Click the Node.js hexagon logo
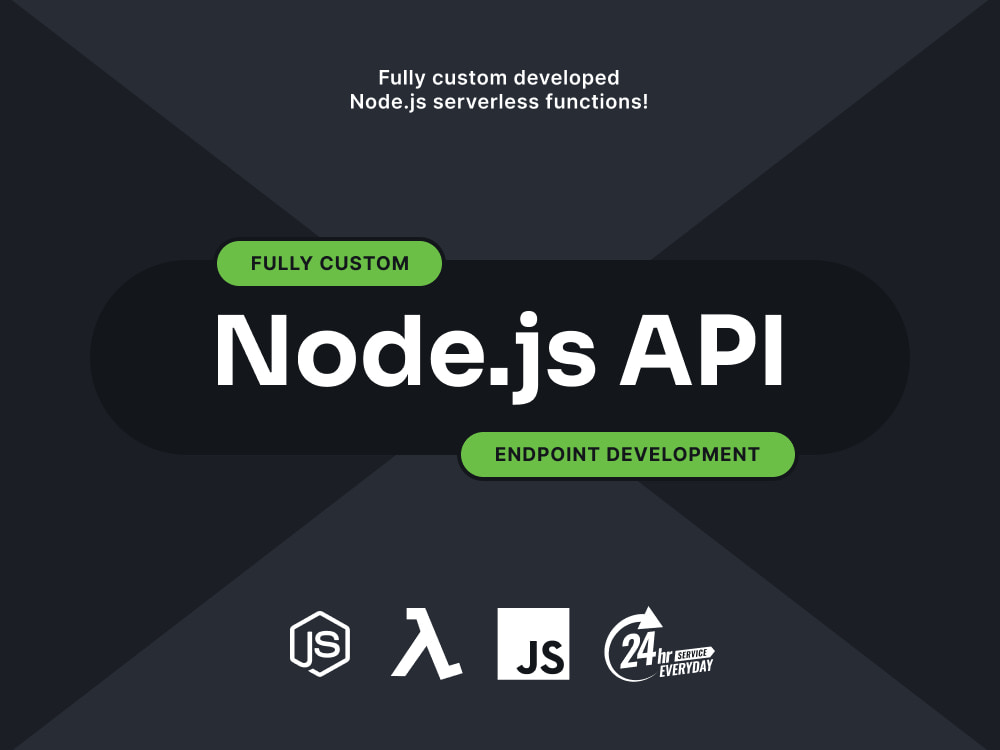The width and height of the screenshot is (1000, 750). pos(320,643)
